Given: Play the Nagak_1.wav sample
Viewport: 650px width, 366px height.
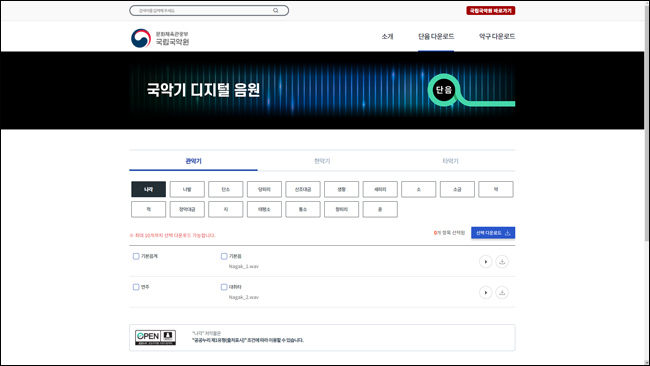Looking at the screenshot, I should click(x=485, y=262).
